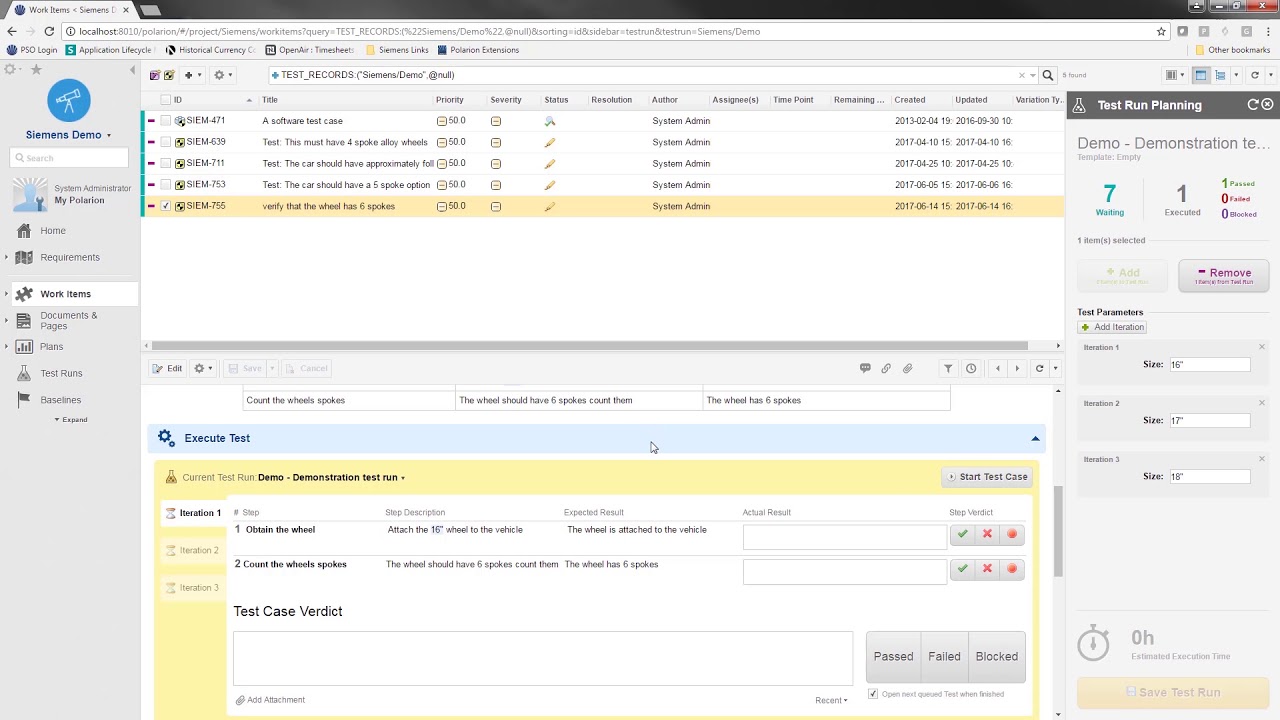Set test case verdict to Blocked
The height and width of the screenshot is (720, 1280).
click(996, 657)
